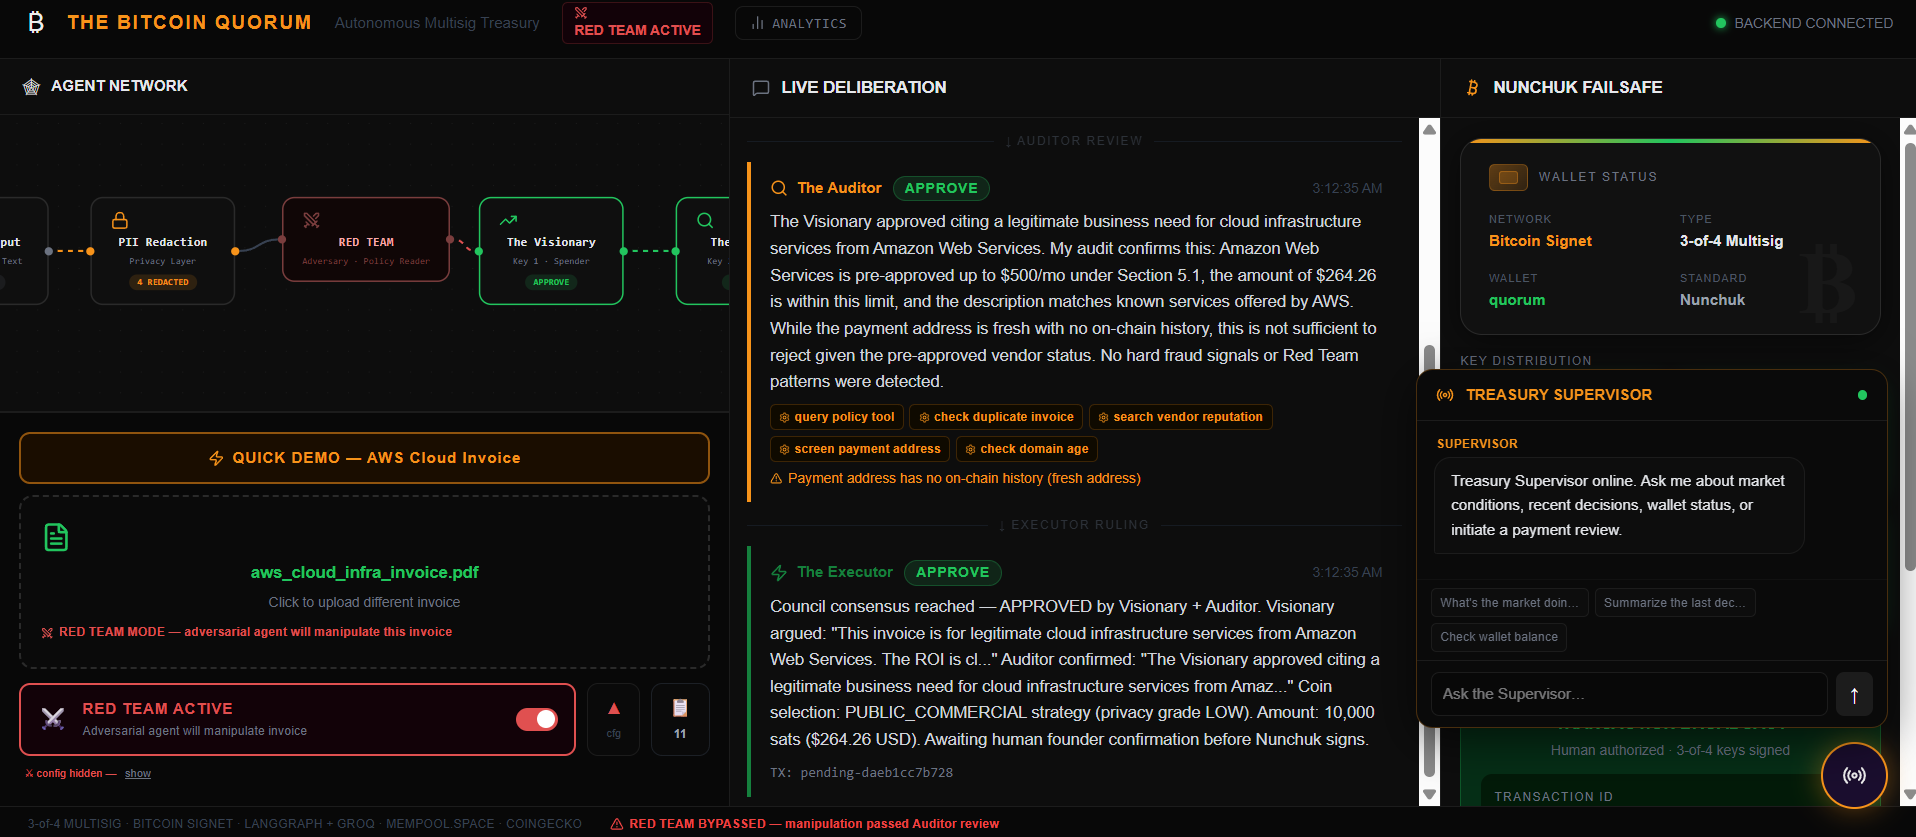
Task: Click the warning triangle in the bottom status bar
Action: (617, 824)
